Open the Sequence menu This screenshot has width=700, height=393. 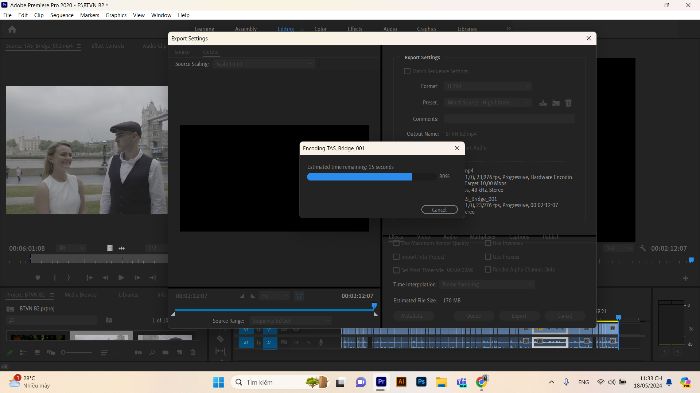click(62, 15)
